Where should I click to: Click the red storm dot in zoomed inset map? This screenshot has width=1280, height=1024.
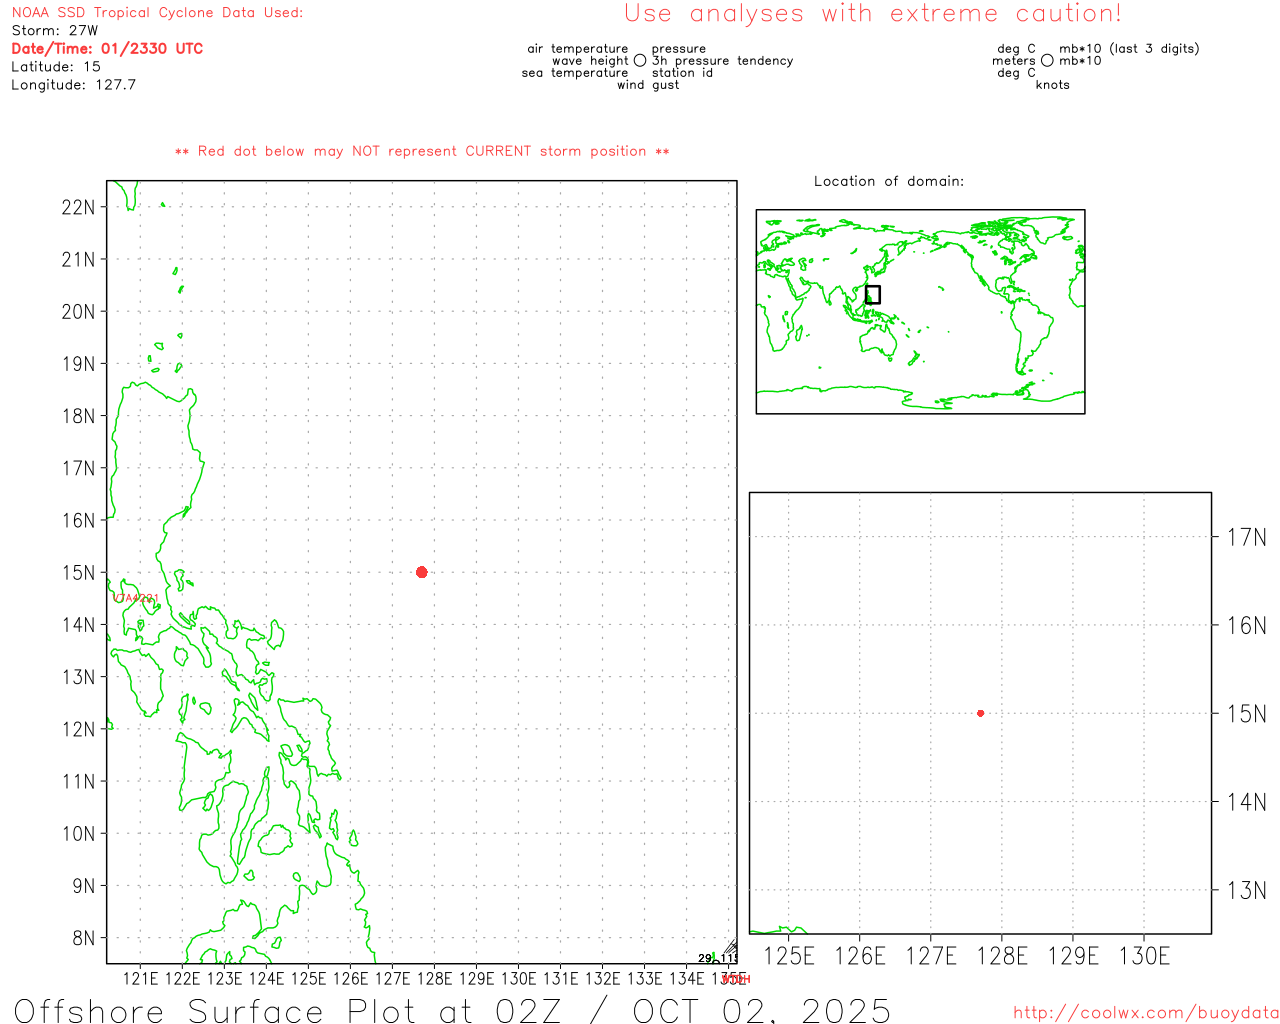[x=980, y=713]
